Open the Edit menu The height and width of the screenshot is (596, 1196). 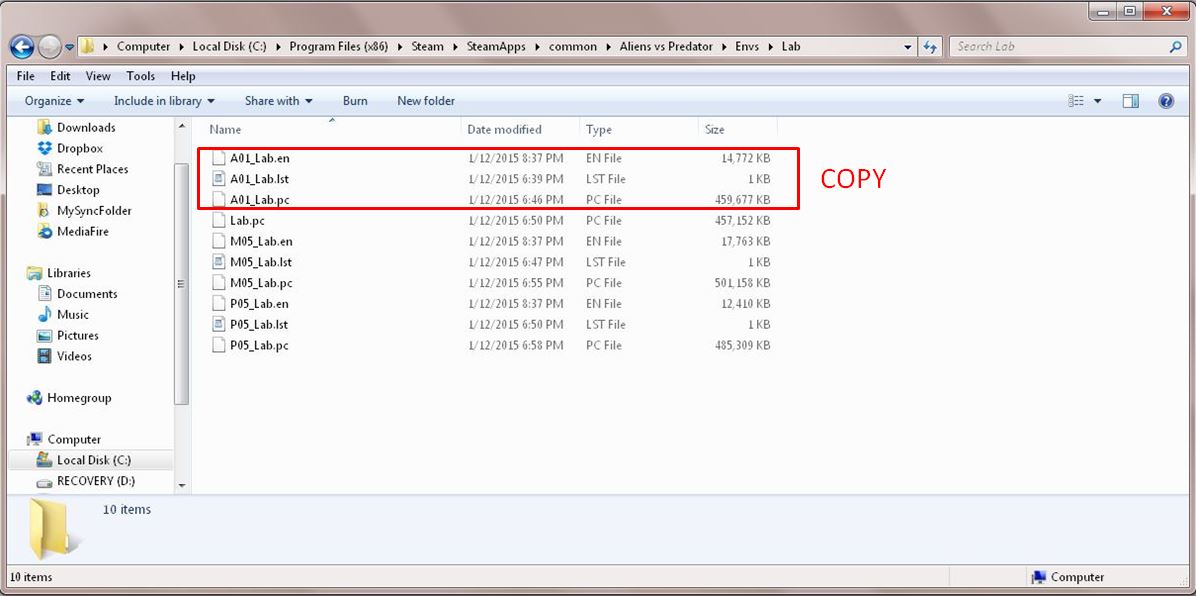60,76
